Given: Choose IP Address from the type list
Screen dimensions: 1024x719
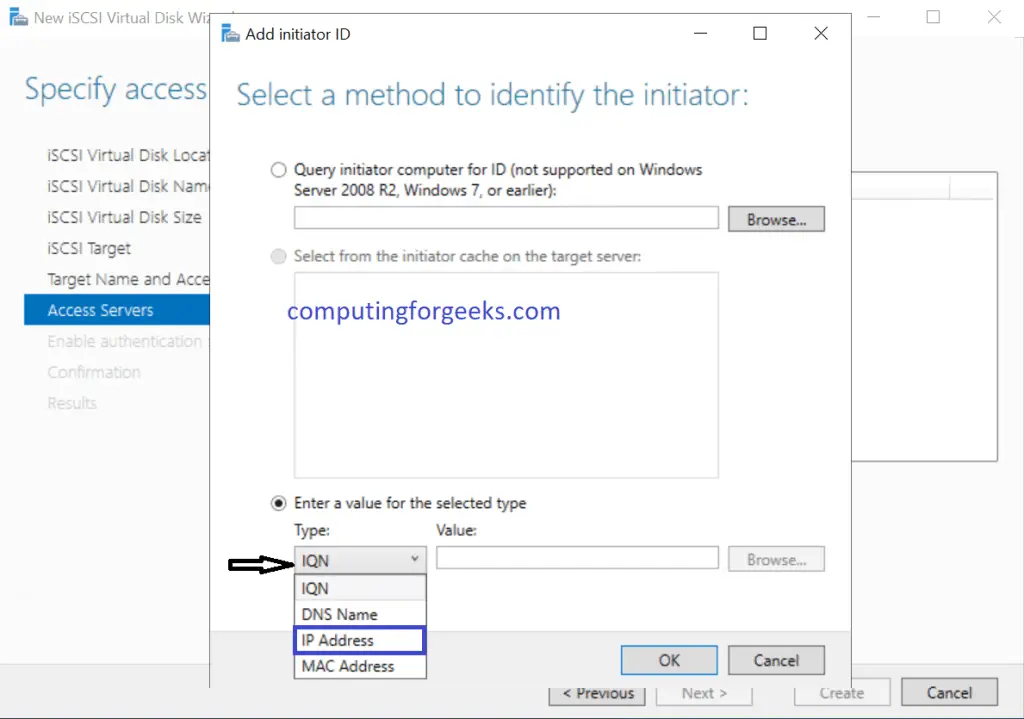Looking at the screenshot, I should [x=360, y=641].
